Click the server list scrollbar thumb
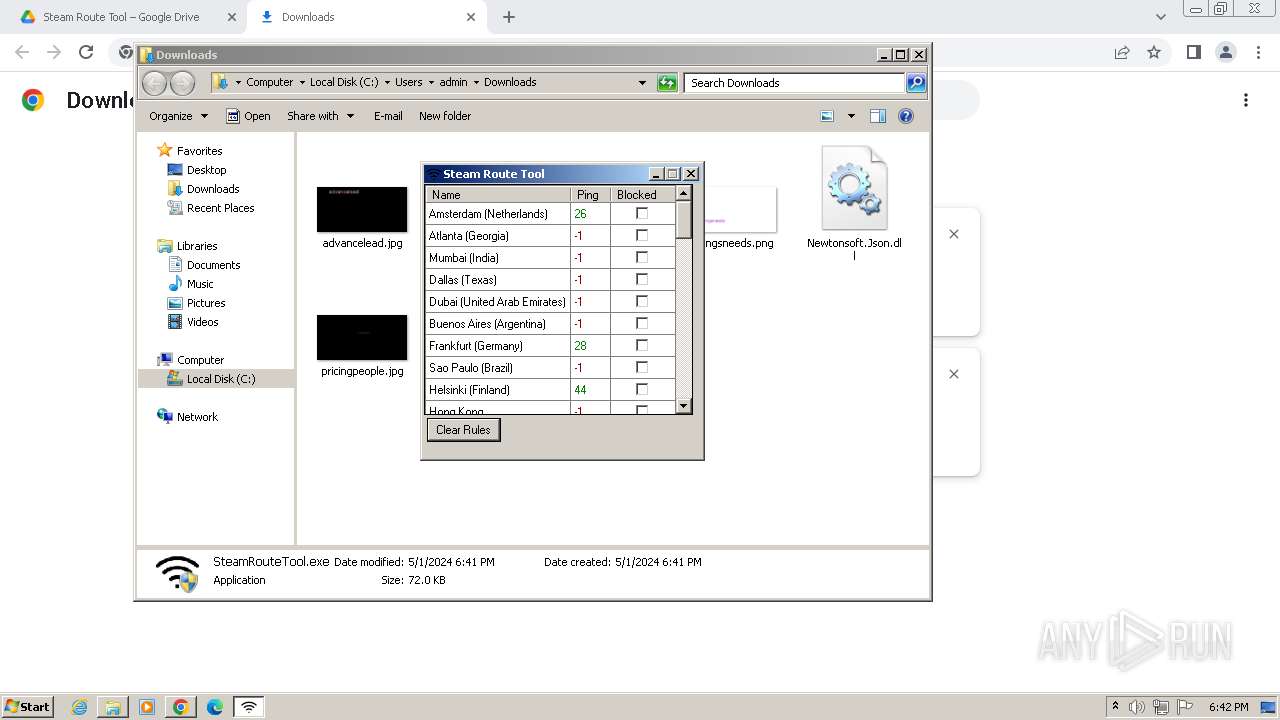The width and height of the screenshot is (1280, 720). click(684, 219)
